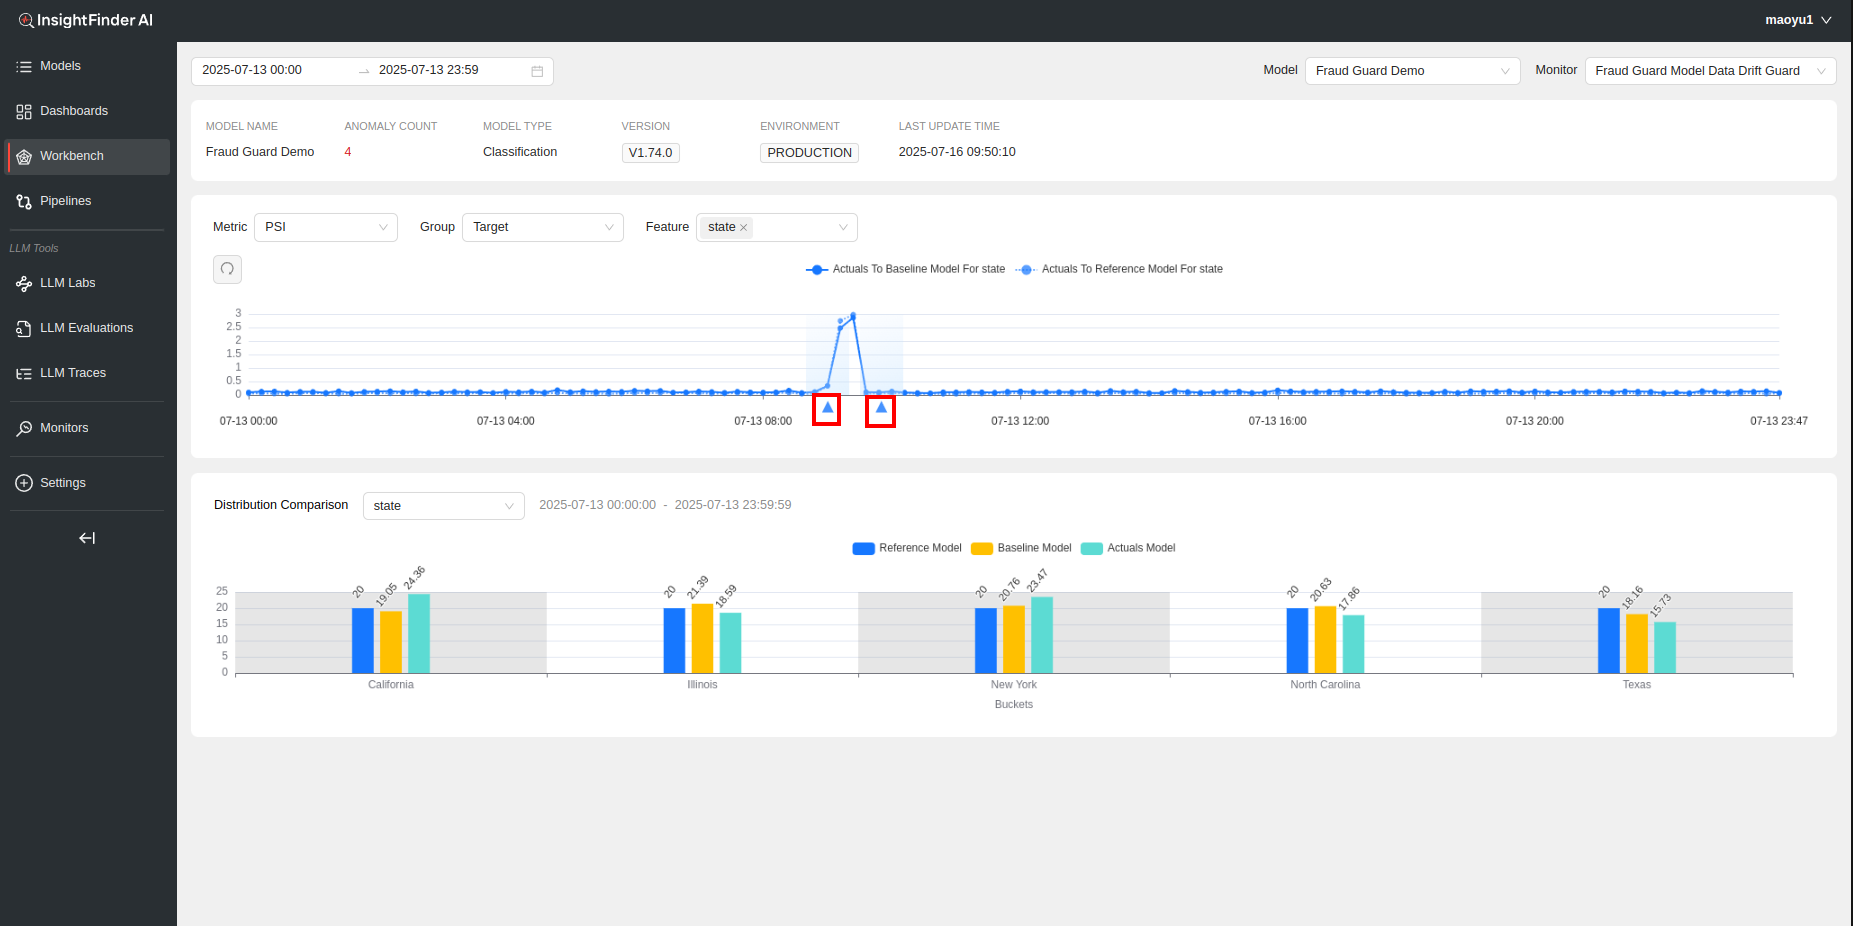Toggle Actuals To Reference Model legend series
The width and height of the screenshot is (1853, 926).
point(1119,269)
